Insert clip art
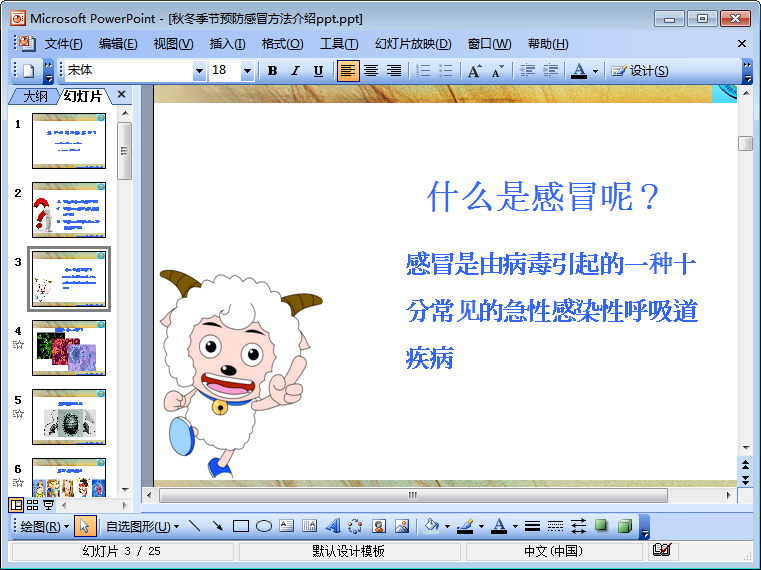 379,526
